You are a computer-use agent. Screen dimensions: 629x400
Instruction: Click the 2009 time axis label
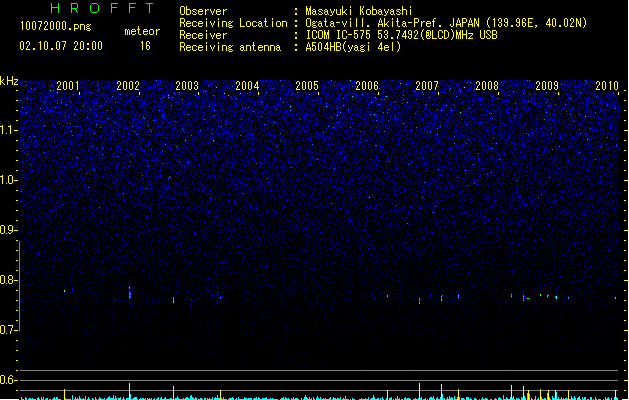click(x=547, y=85)
